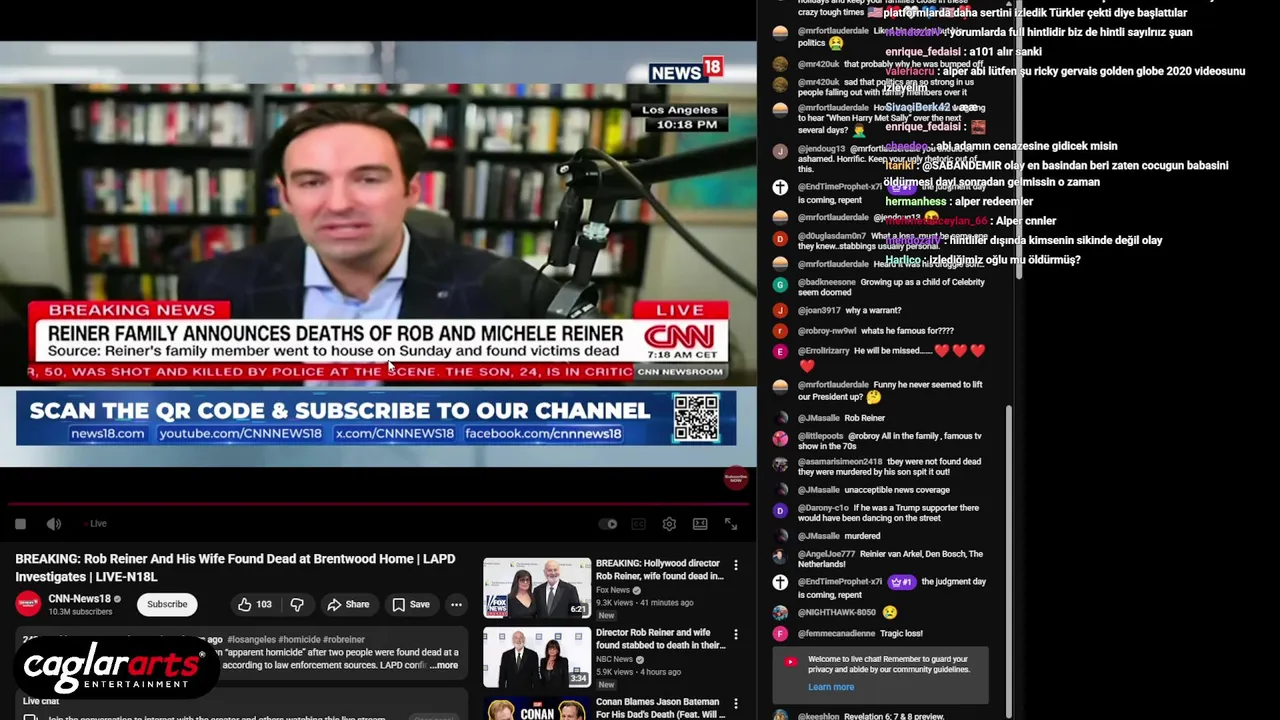
Task: Open options menu for the Fox News video
Action: pyautogui.click(x=736, y=565)
